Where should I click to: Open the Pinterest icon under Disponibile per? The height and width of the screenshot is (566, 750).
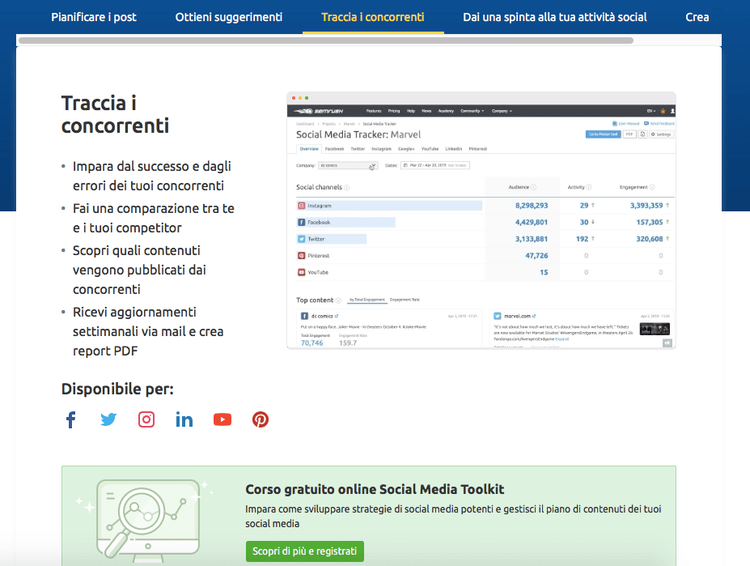click(x=260, y=420)
